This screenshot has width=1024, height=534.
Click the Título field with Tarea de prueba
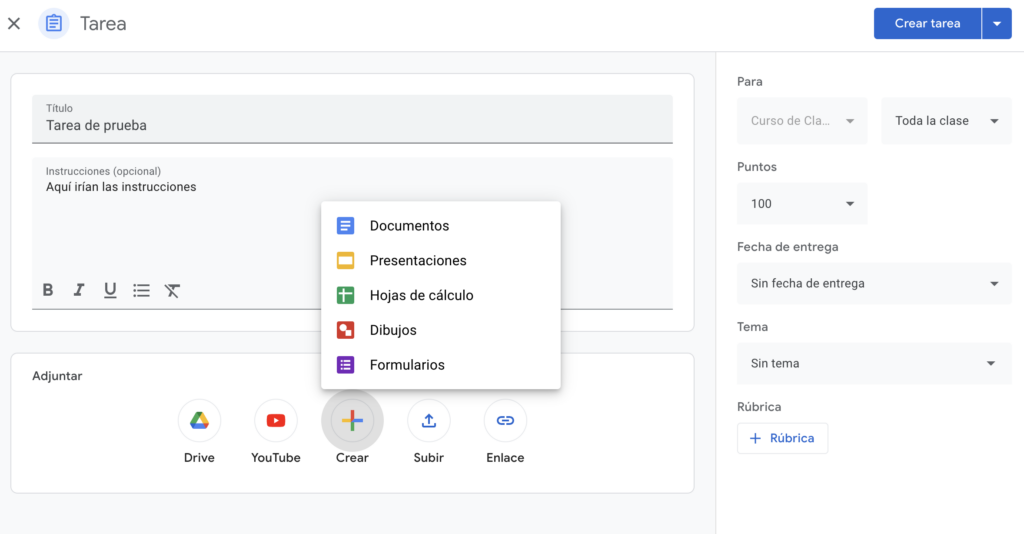click(x=352, y=119)
